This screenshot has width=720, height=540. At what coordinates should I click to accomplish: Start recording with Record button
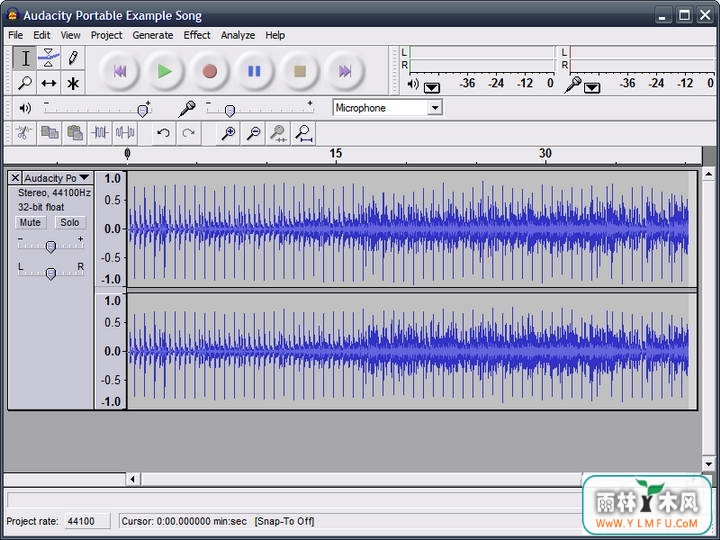pos(209,71)
